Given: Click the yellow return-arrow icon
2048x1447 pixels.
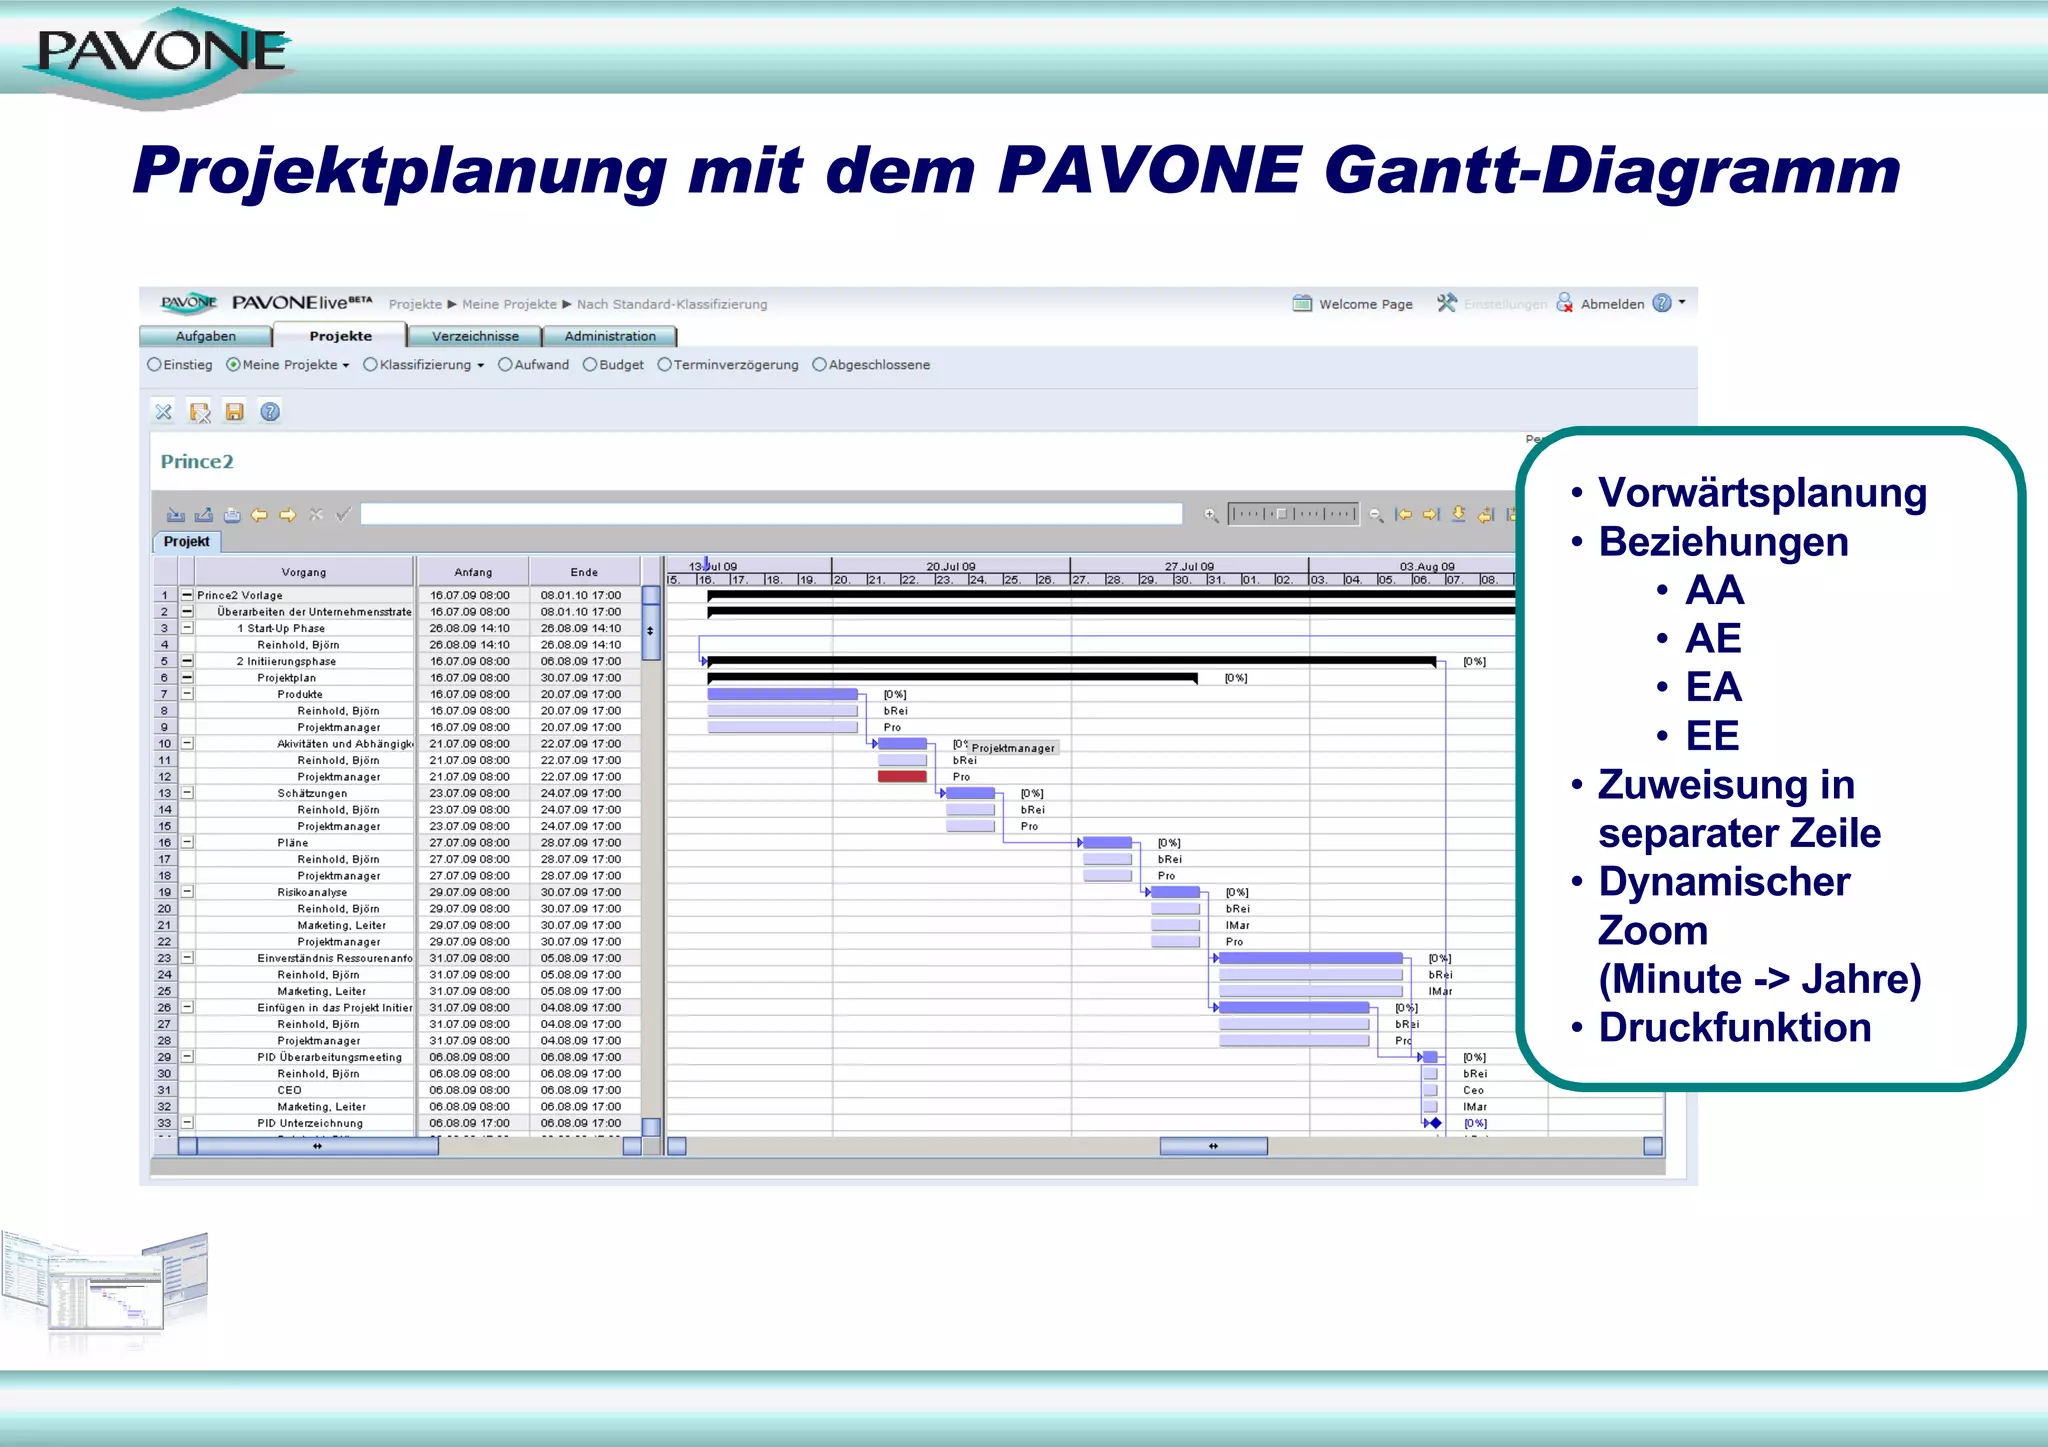Looking at the screenshot, I should pyautogui.click(x=1486, y=515).
